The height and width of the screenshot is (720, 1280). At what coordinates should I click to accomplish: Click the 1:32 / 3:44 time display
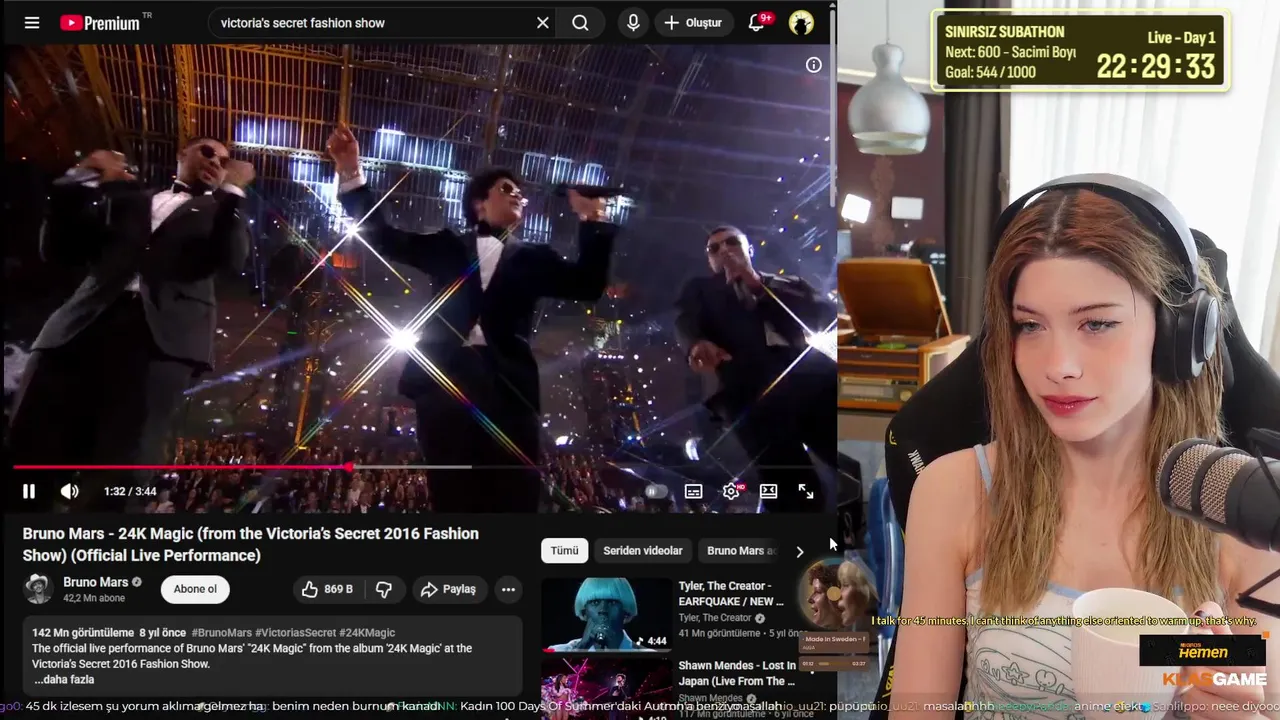point(130,491)
